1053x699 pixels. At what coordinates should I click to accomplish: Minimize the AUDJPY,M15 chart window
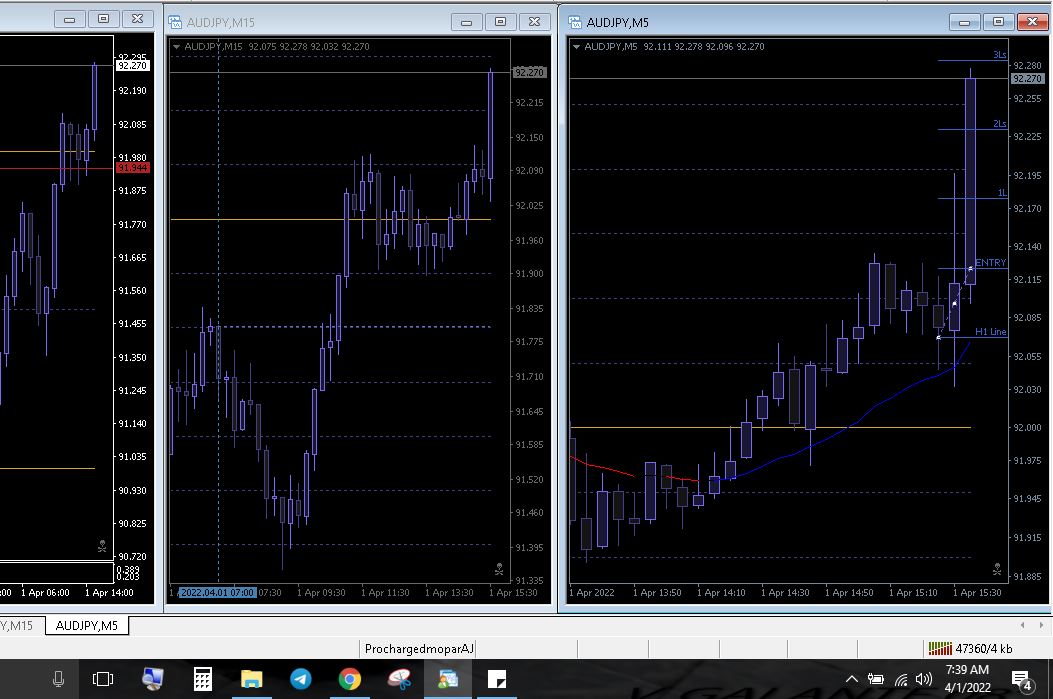coord(467,22)
